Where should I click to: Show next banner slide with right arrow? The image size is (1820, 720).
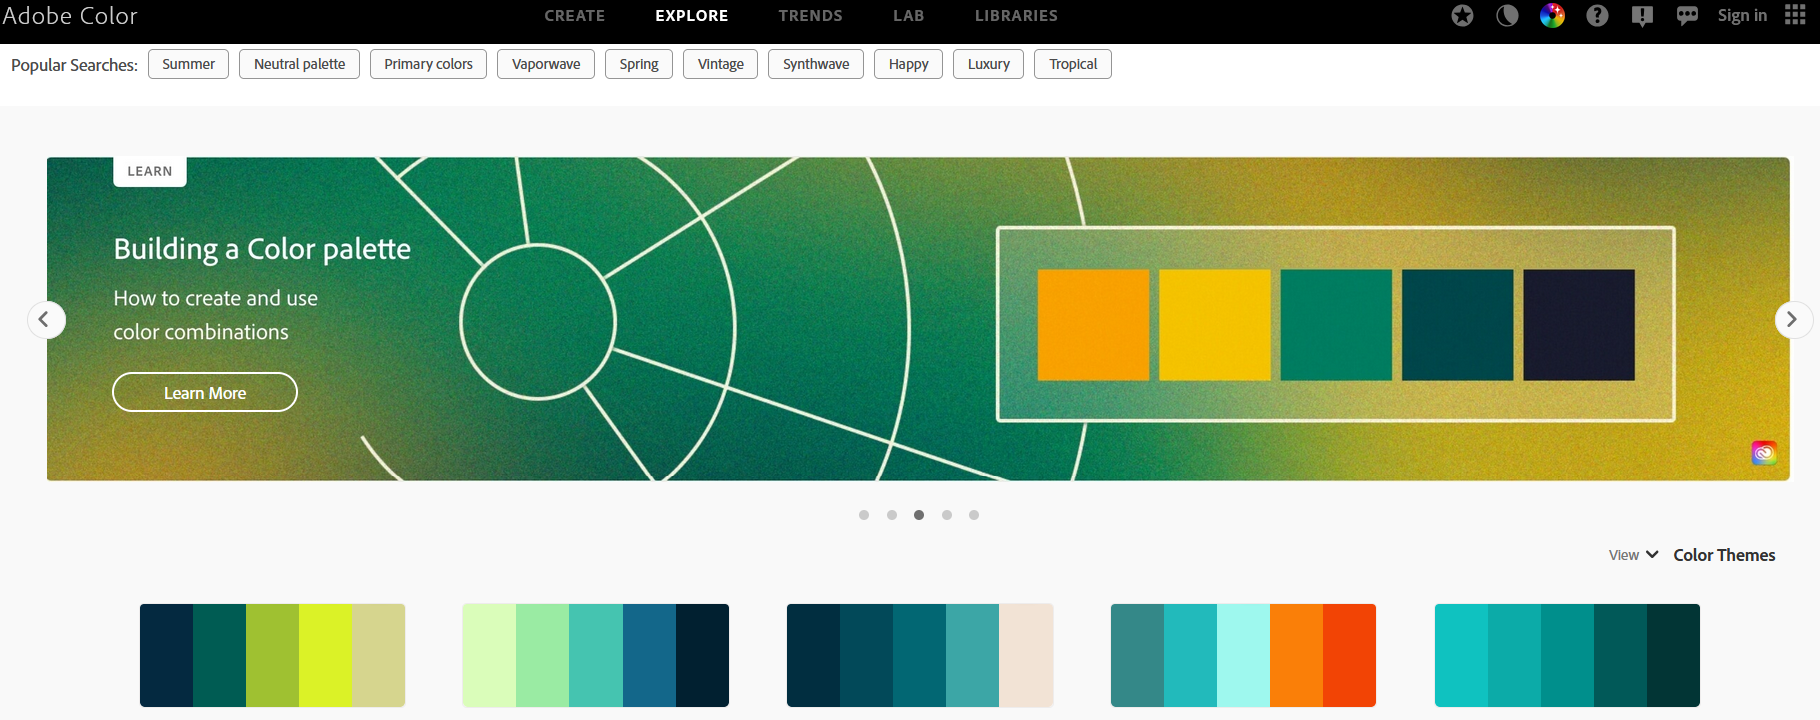click(x=1792, y=320)
